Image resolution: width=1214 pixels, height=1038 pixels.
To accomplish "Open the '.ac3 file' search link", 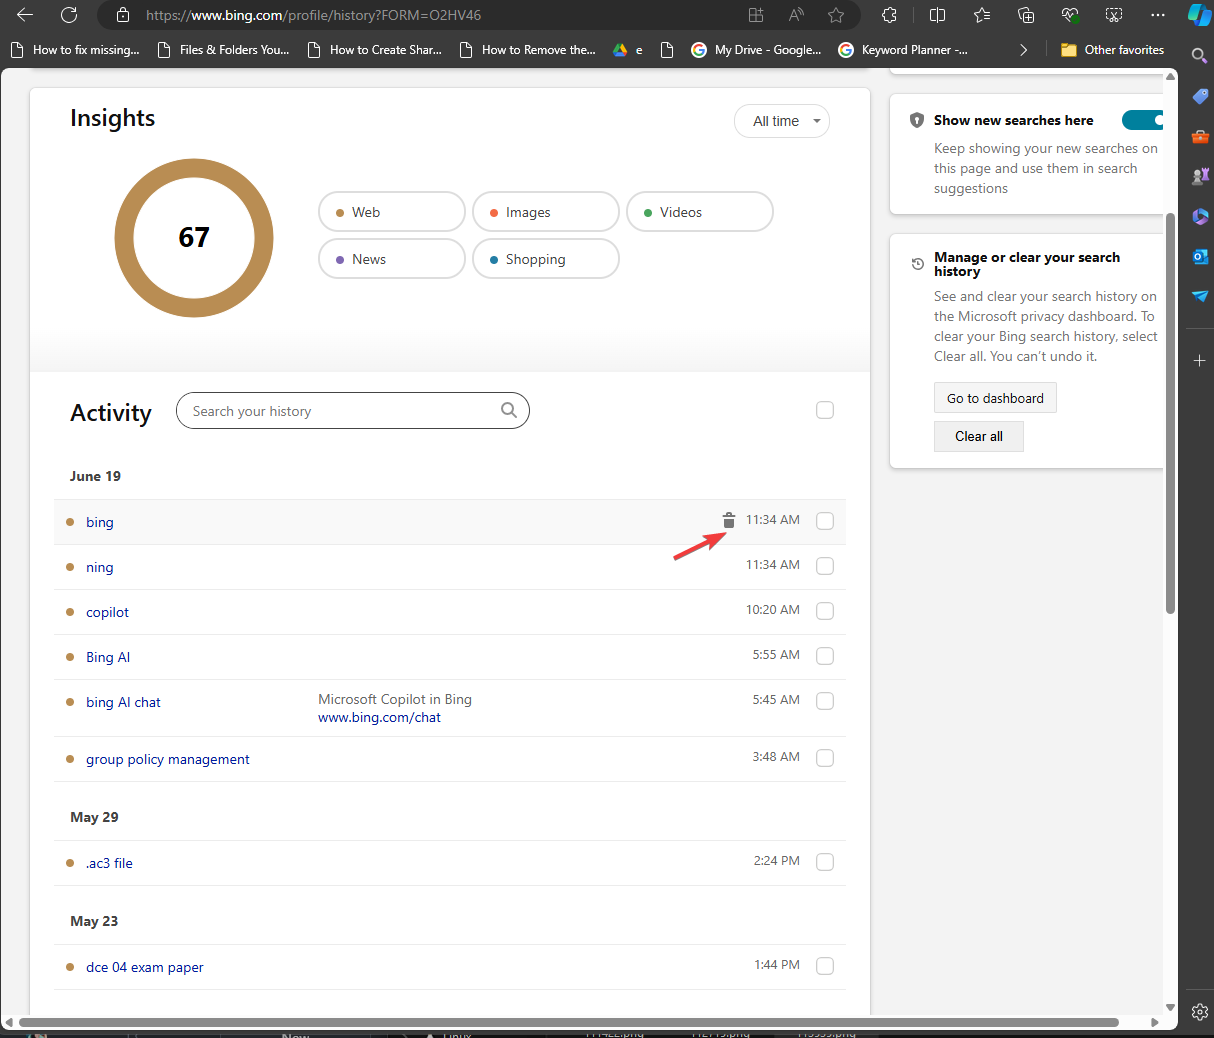I will click(x=109, y=863).
